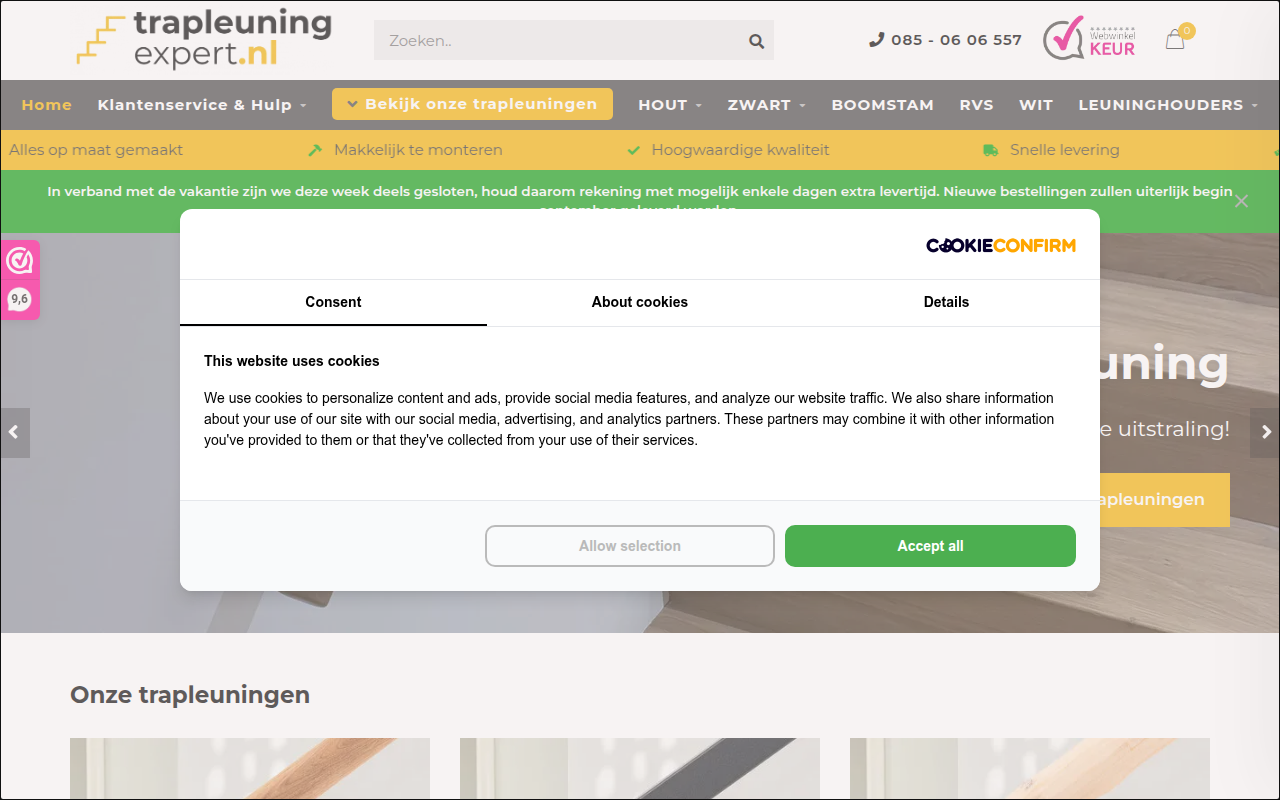Open the BOOMSTAM menu item
This screenshot has height=800, width=1280.
(882, 104)
